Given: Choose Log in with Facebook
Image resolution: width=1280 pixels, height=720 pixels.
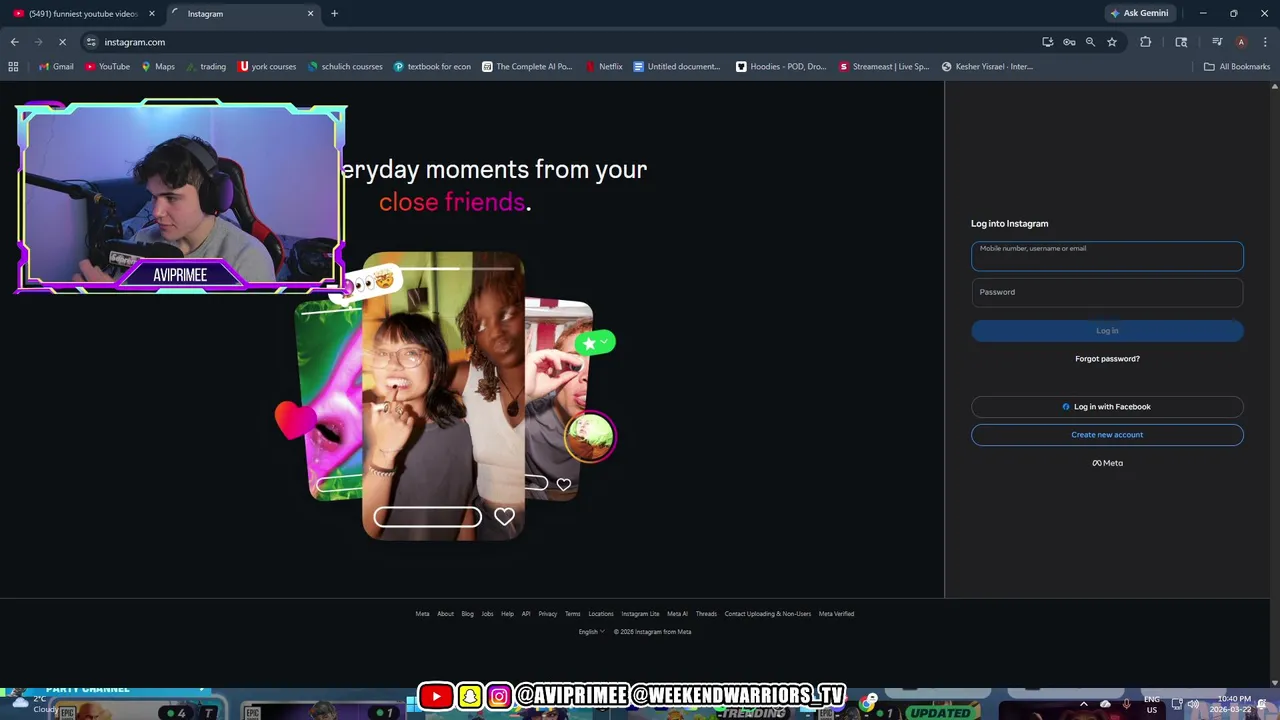Looking at the screenshot, I should point(1107,407).
